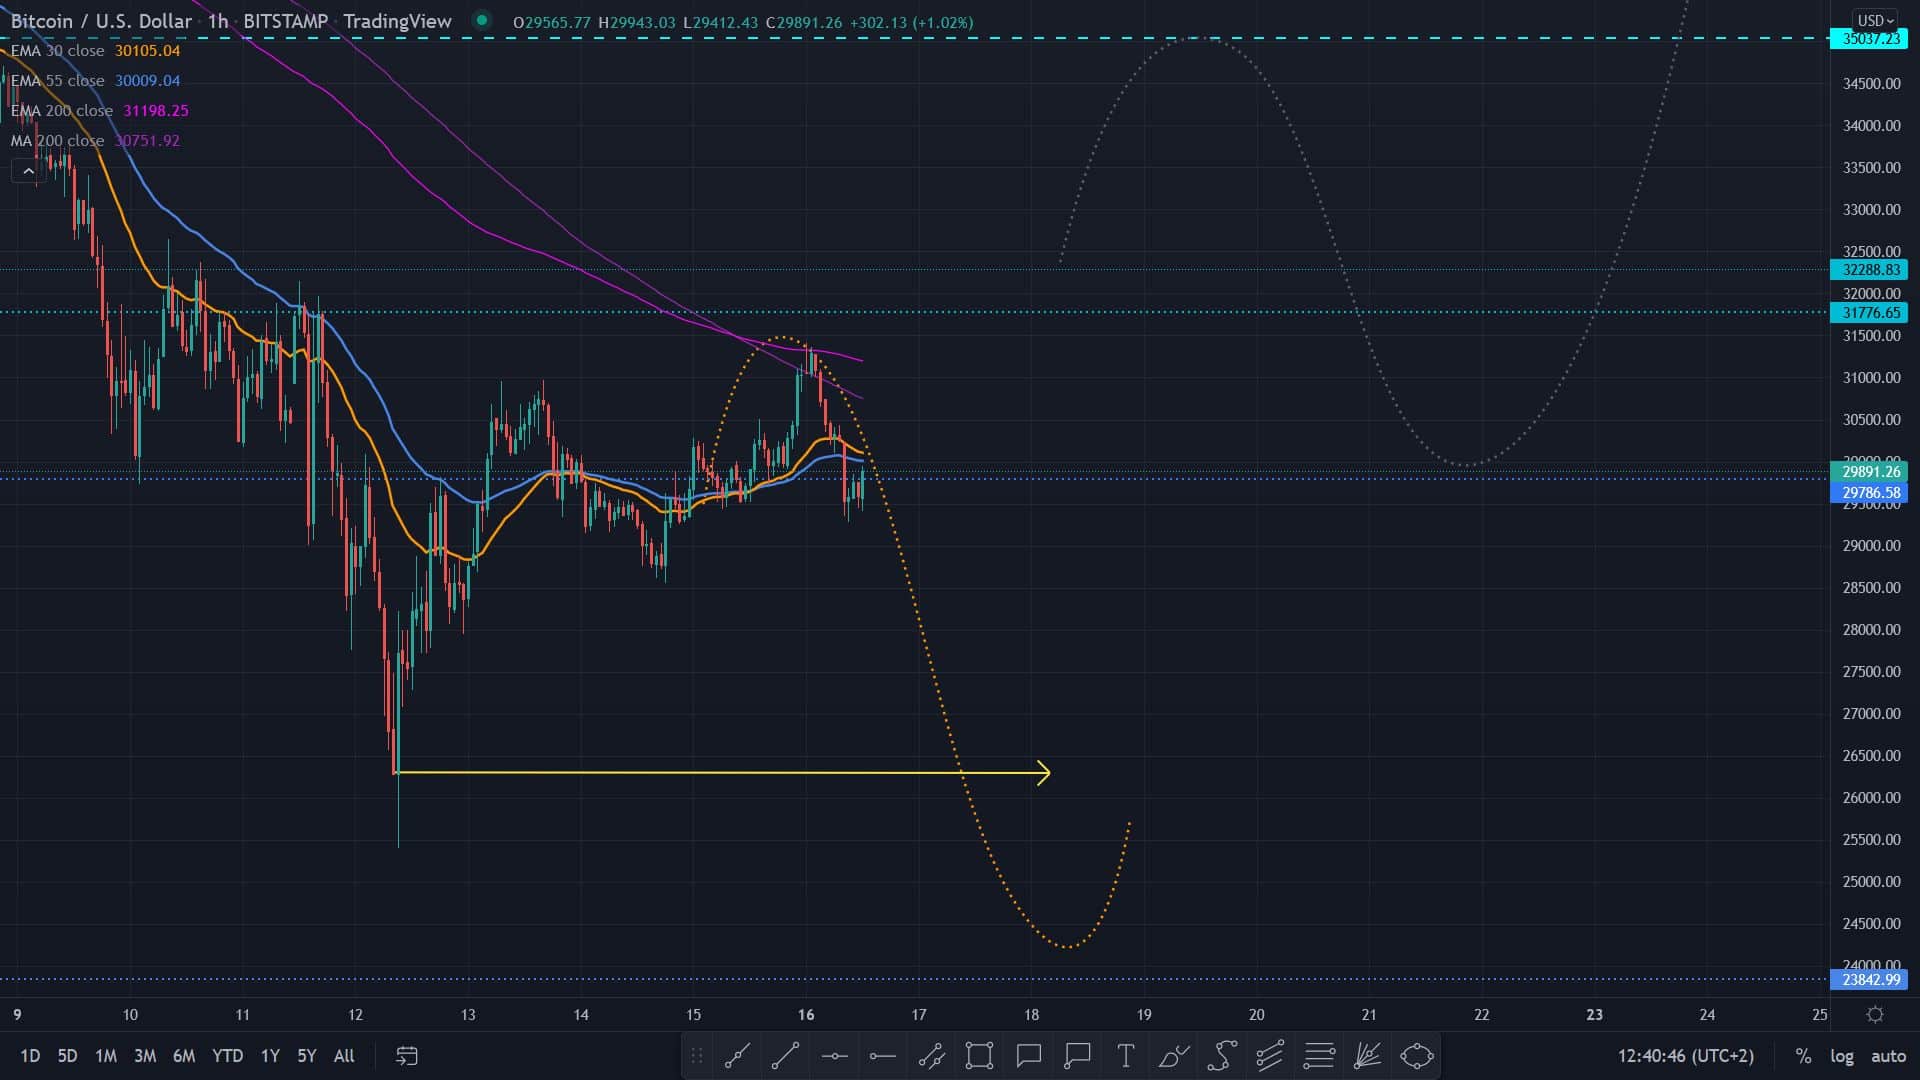Select the Fibonacci retracement lines tool
This screenshot has width=1920, height=1080.
pos(1319,1055)
